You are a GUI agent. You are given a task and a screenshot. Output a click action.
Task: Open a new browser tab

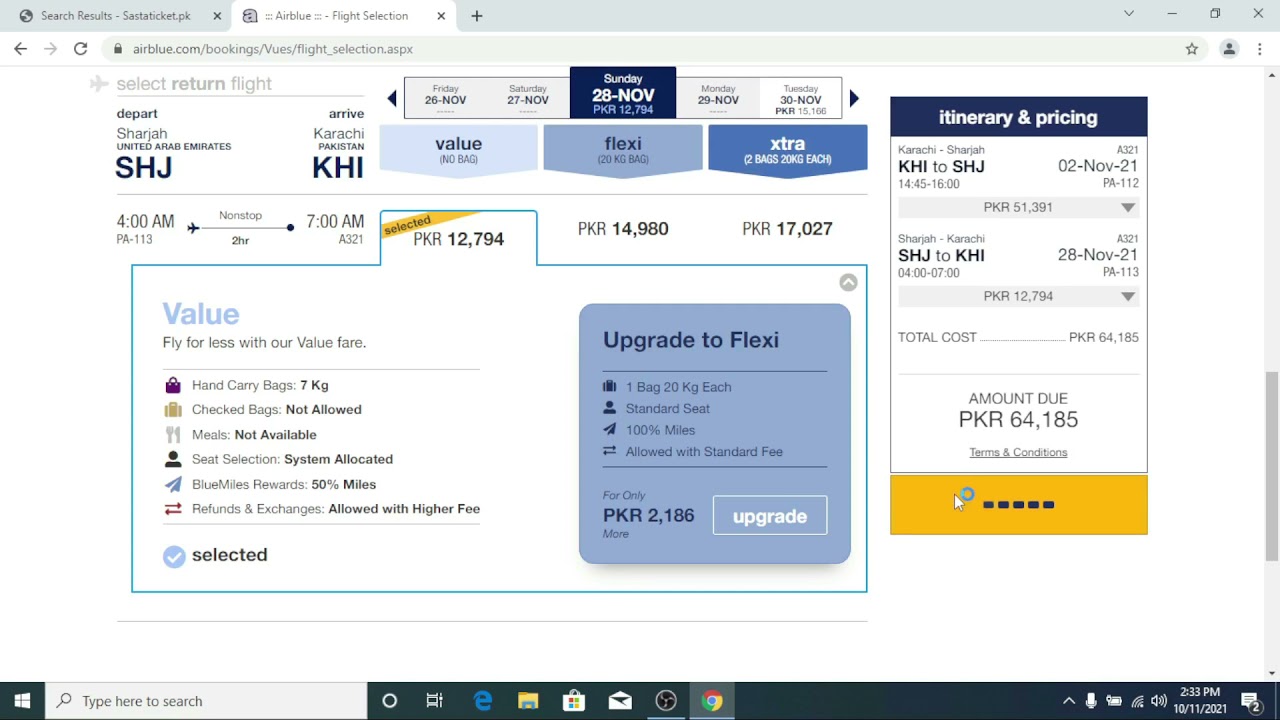click(477, 16)
